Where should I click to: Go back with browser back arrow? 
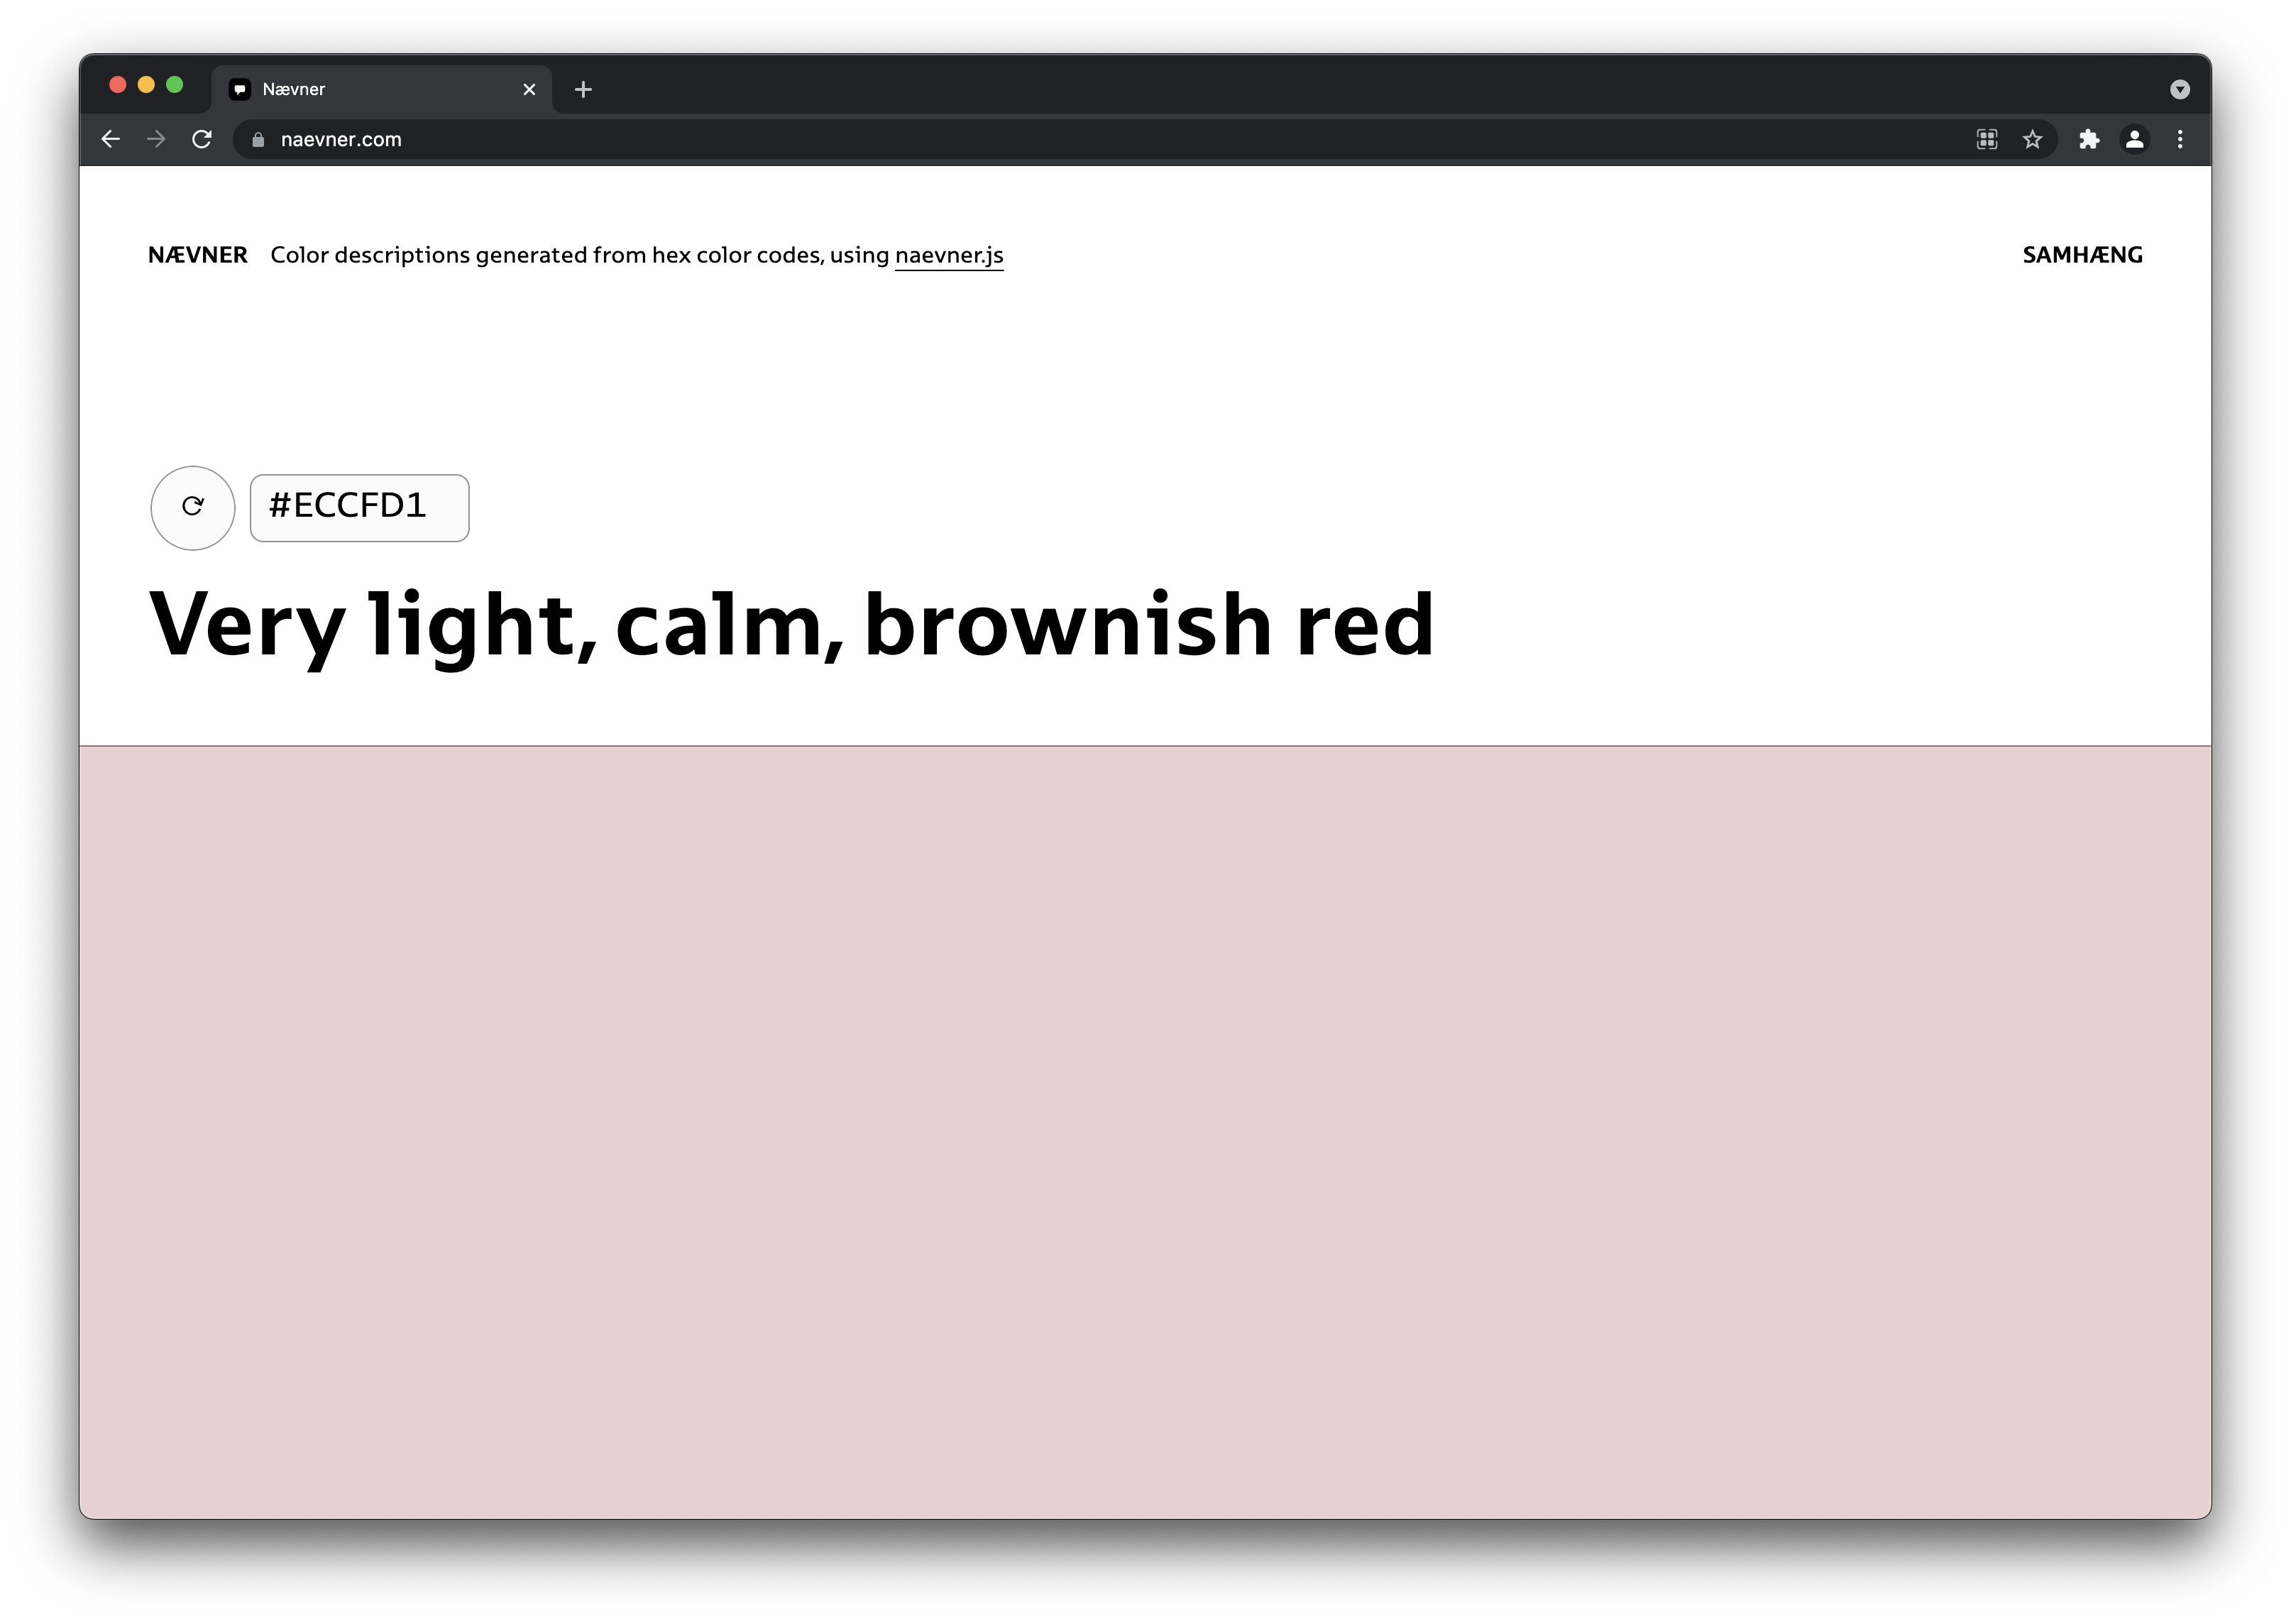(111, 140)
